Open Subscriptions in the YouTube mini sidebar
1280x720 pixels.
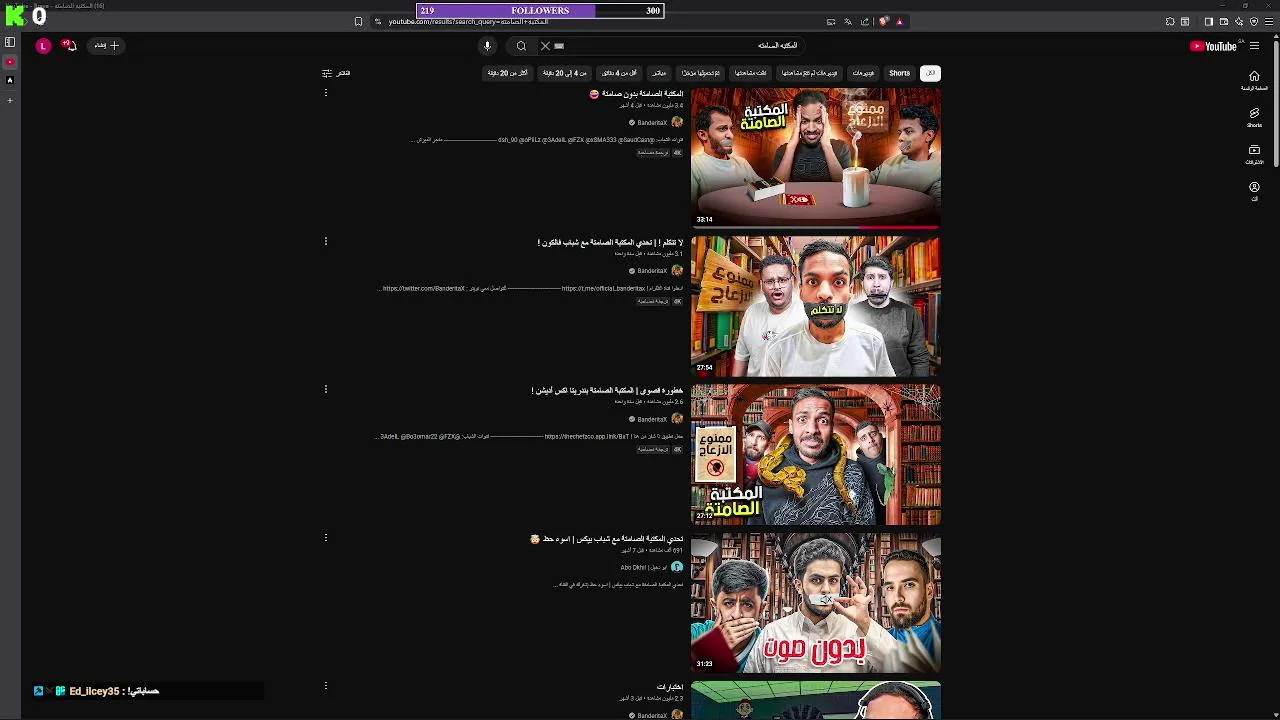coord(1254,155)
